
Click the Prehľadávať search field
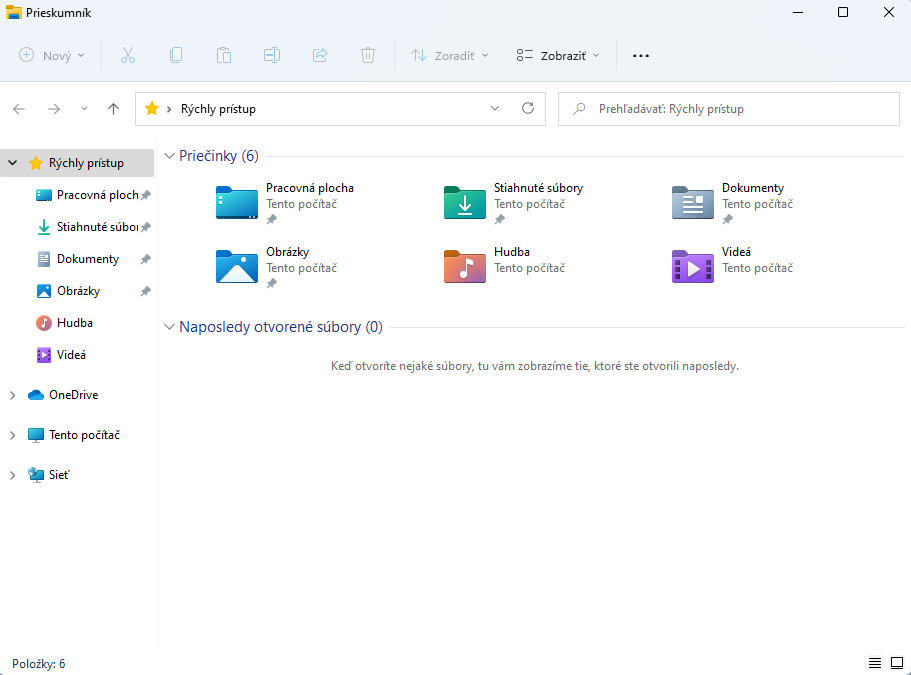pos(730,109)
